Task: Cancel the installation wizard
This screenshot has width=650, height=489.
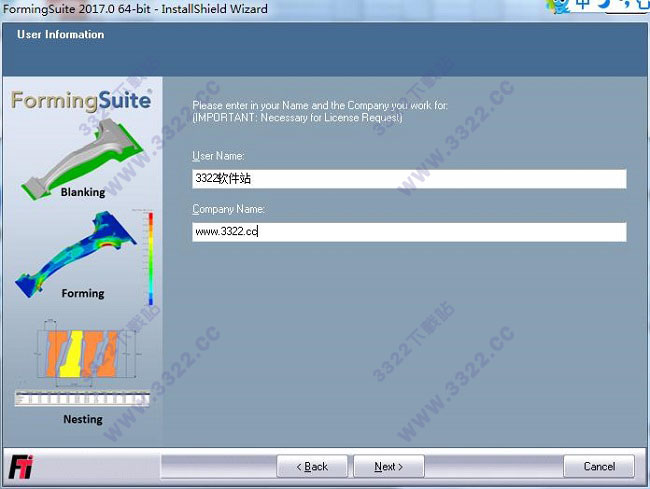Action: [x=599, y=467]
